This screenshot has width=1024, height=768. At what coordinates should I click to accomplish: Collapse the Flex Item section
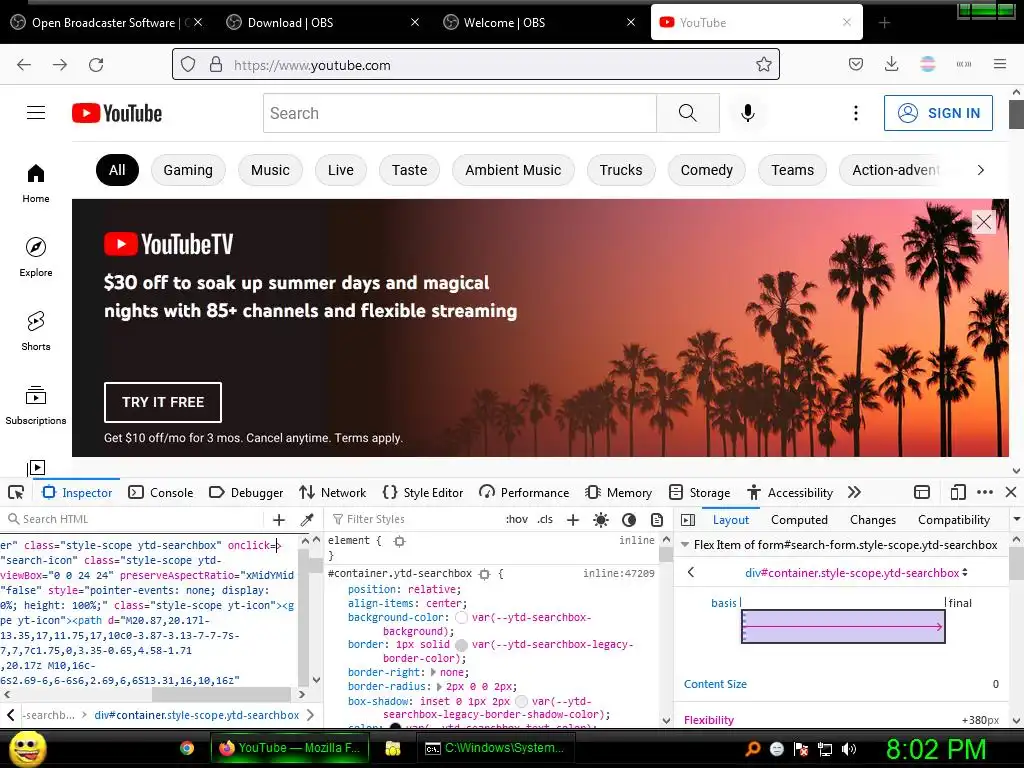pyautogui.click(x=685, y=545)
